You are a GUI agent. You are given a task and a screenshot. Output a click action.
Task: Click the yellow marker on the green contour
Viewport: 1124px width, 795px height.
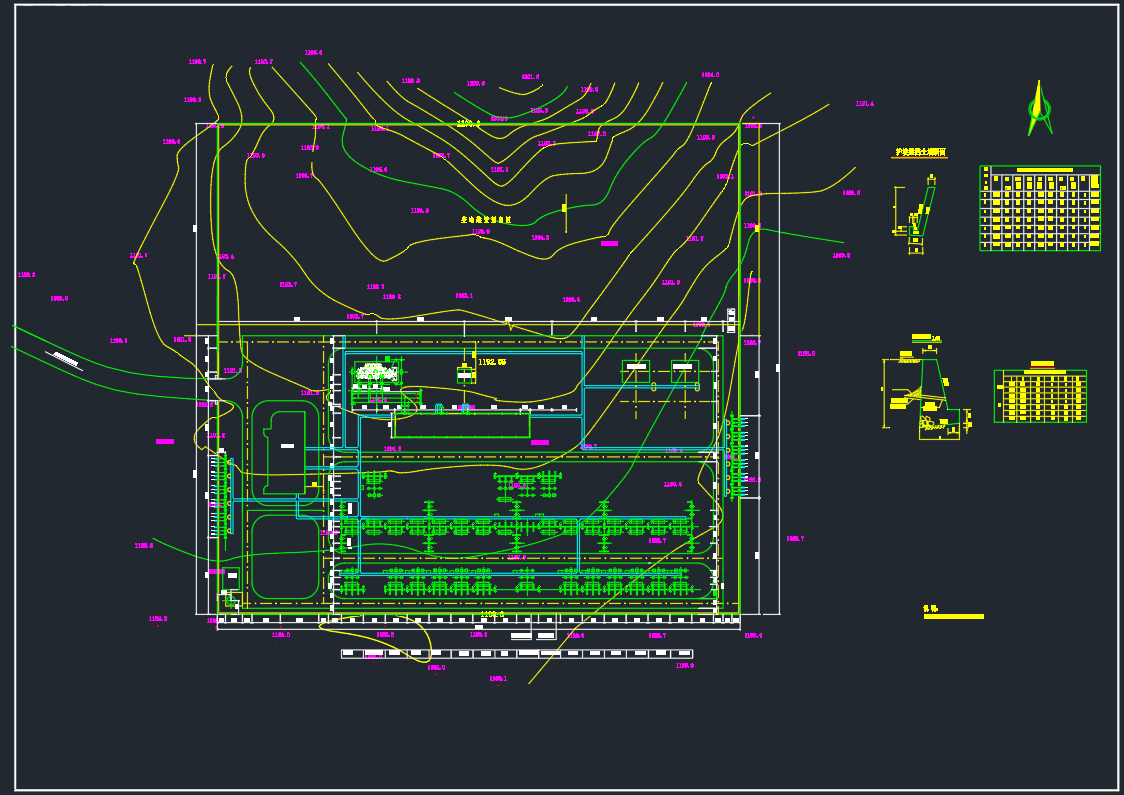point(564,208)
